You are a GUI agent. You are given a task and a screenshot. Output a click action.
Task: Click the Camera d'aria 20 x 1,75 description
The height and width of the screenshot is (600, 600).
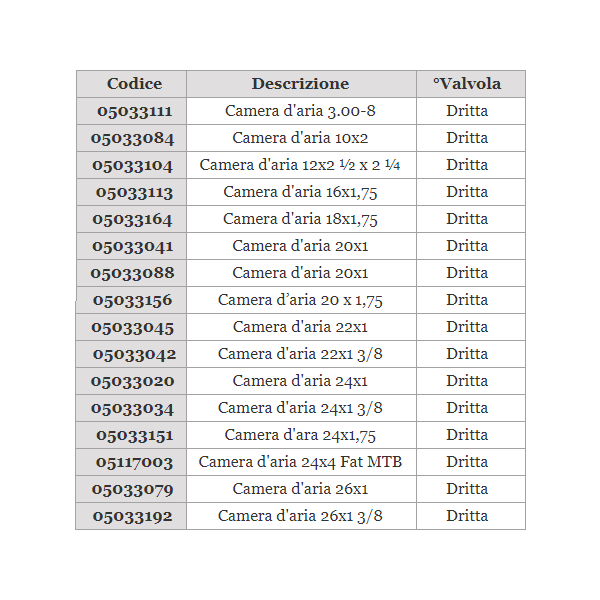point(300,300)
